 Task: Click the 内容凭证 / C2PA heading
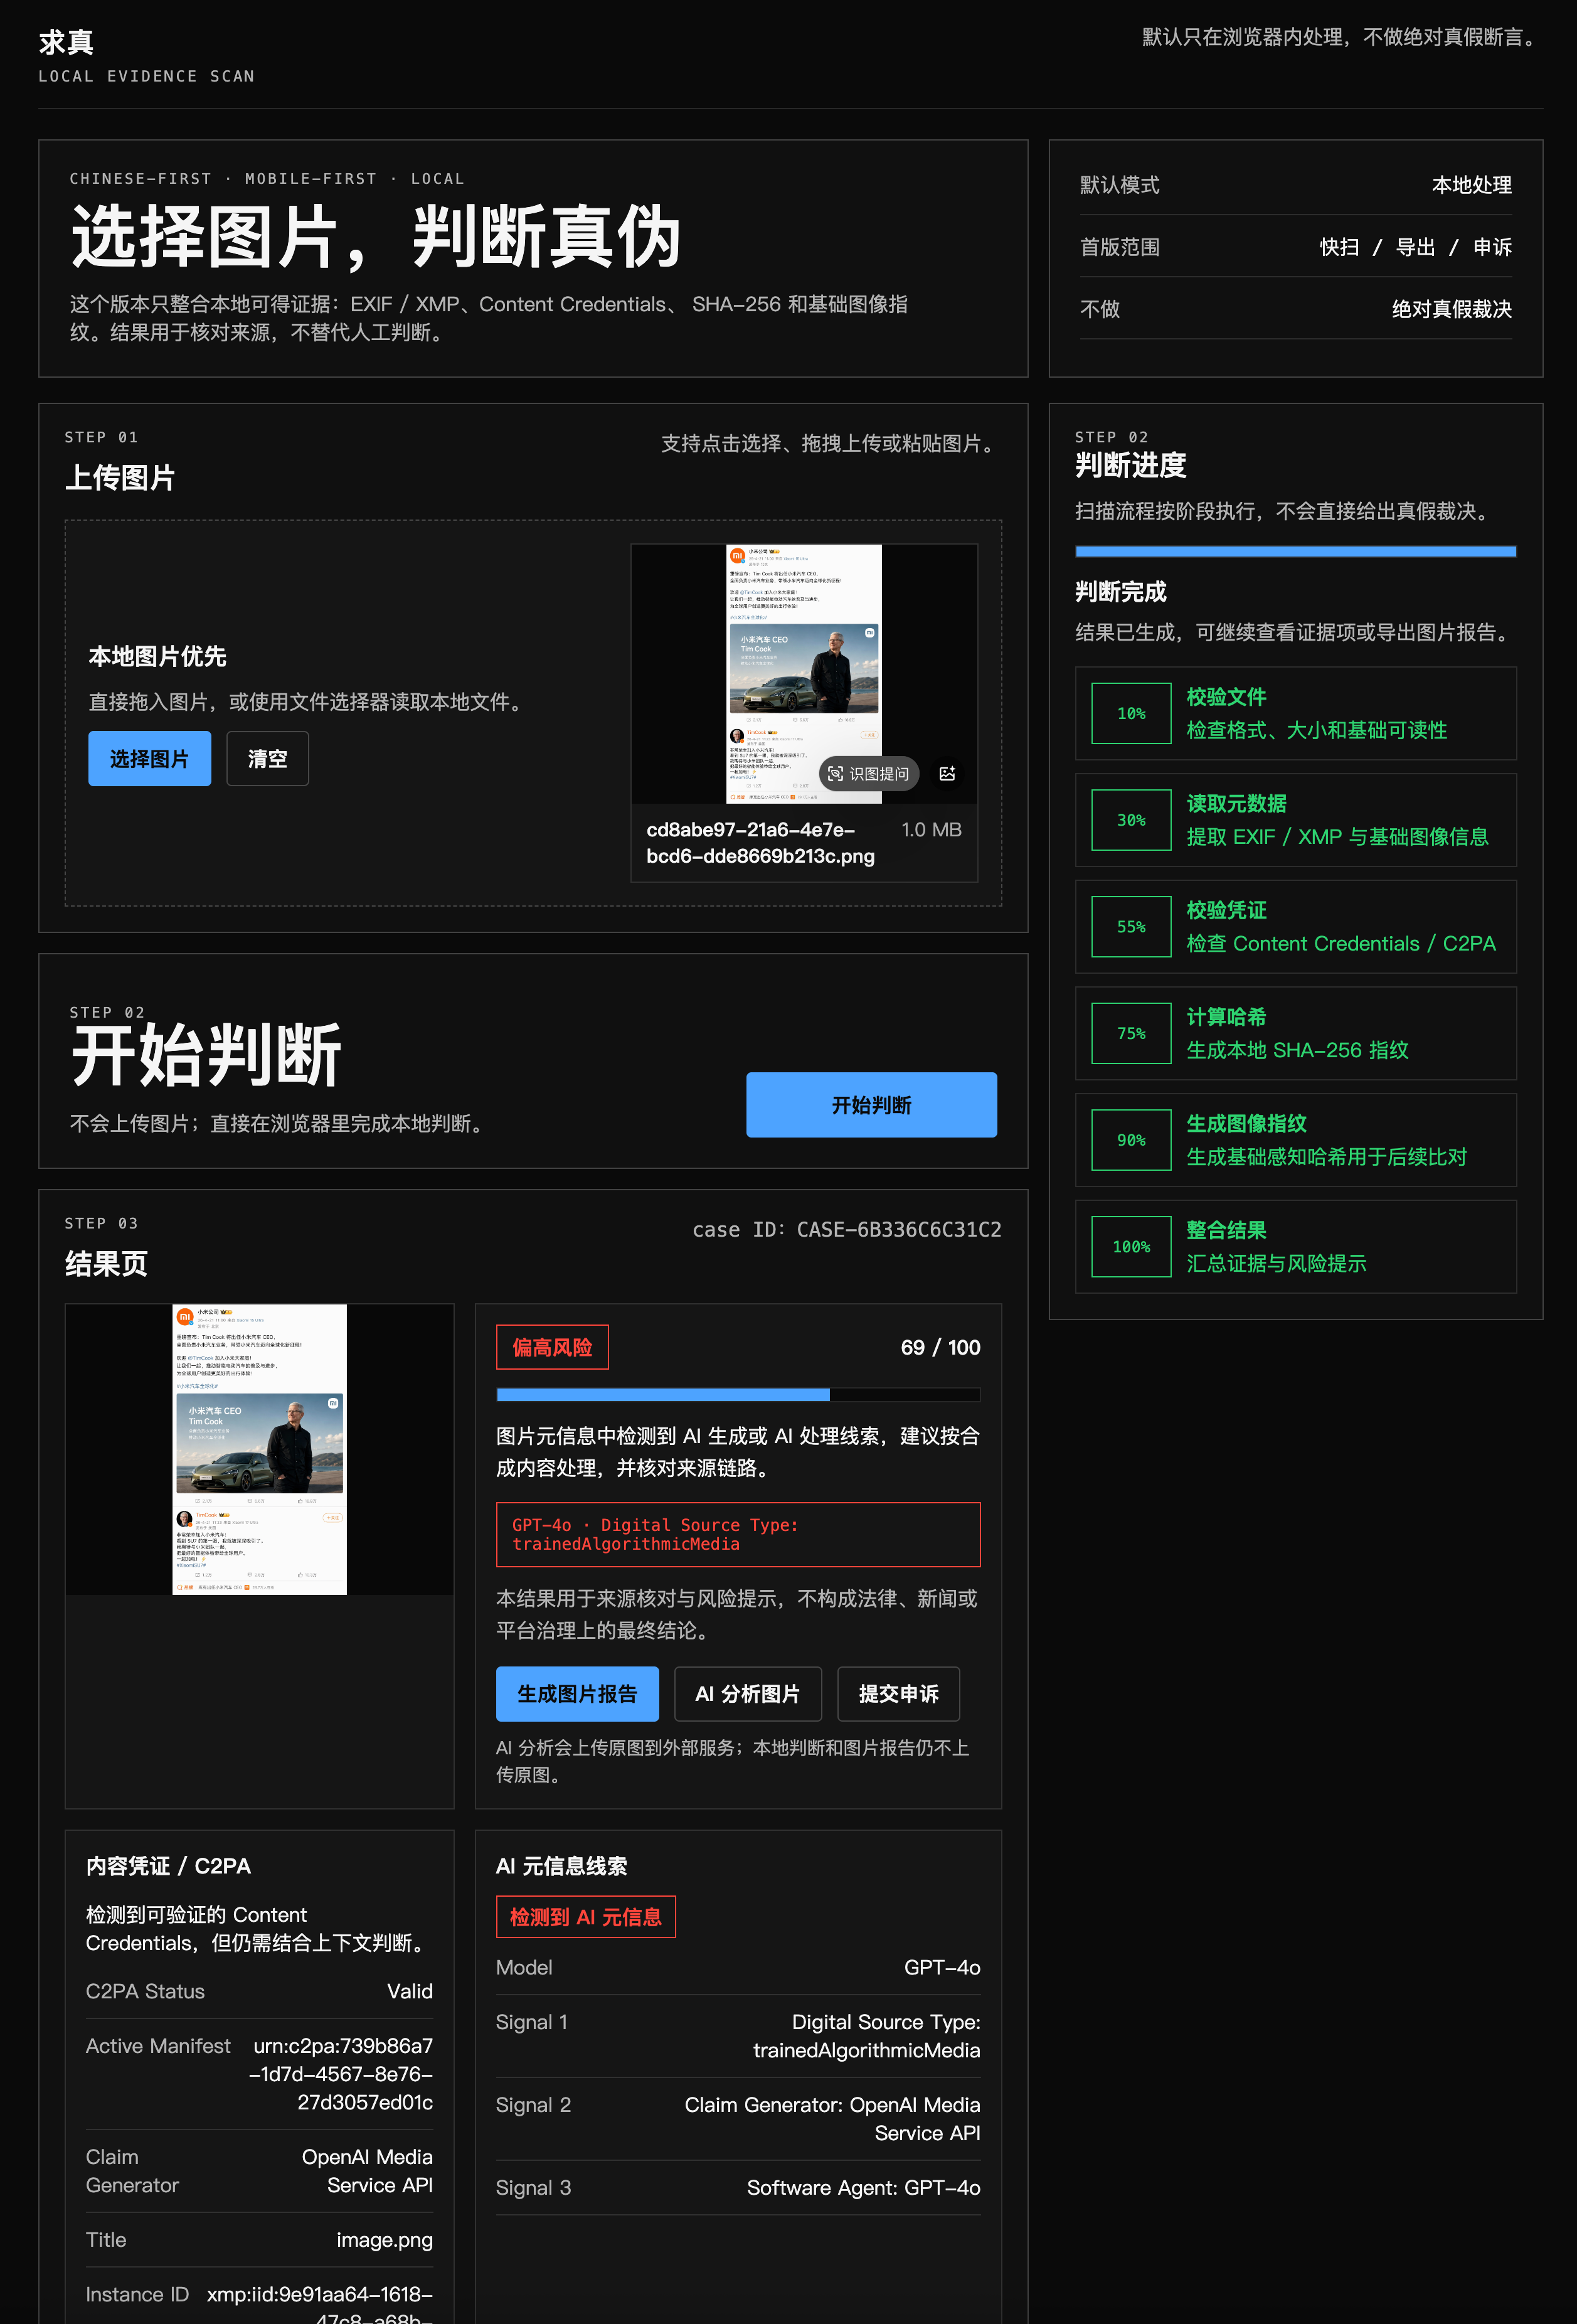(168, 1866)
